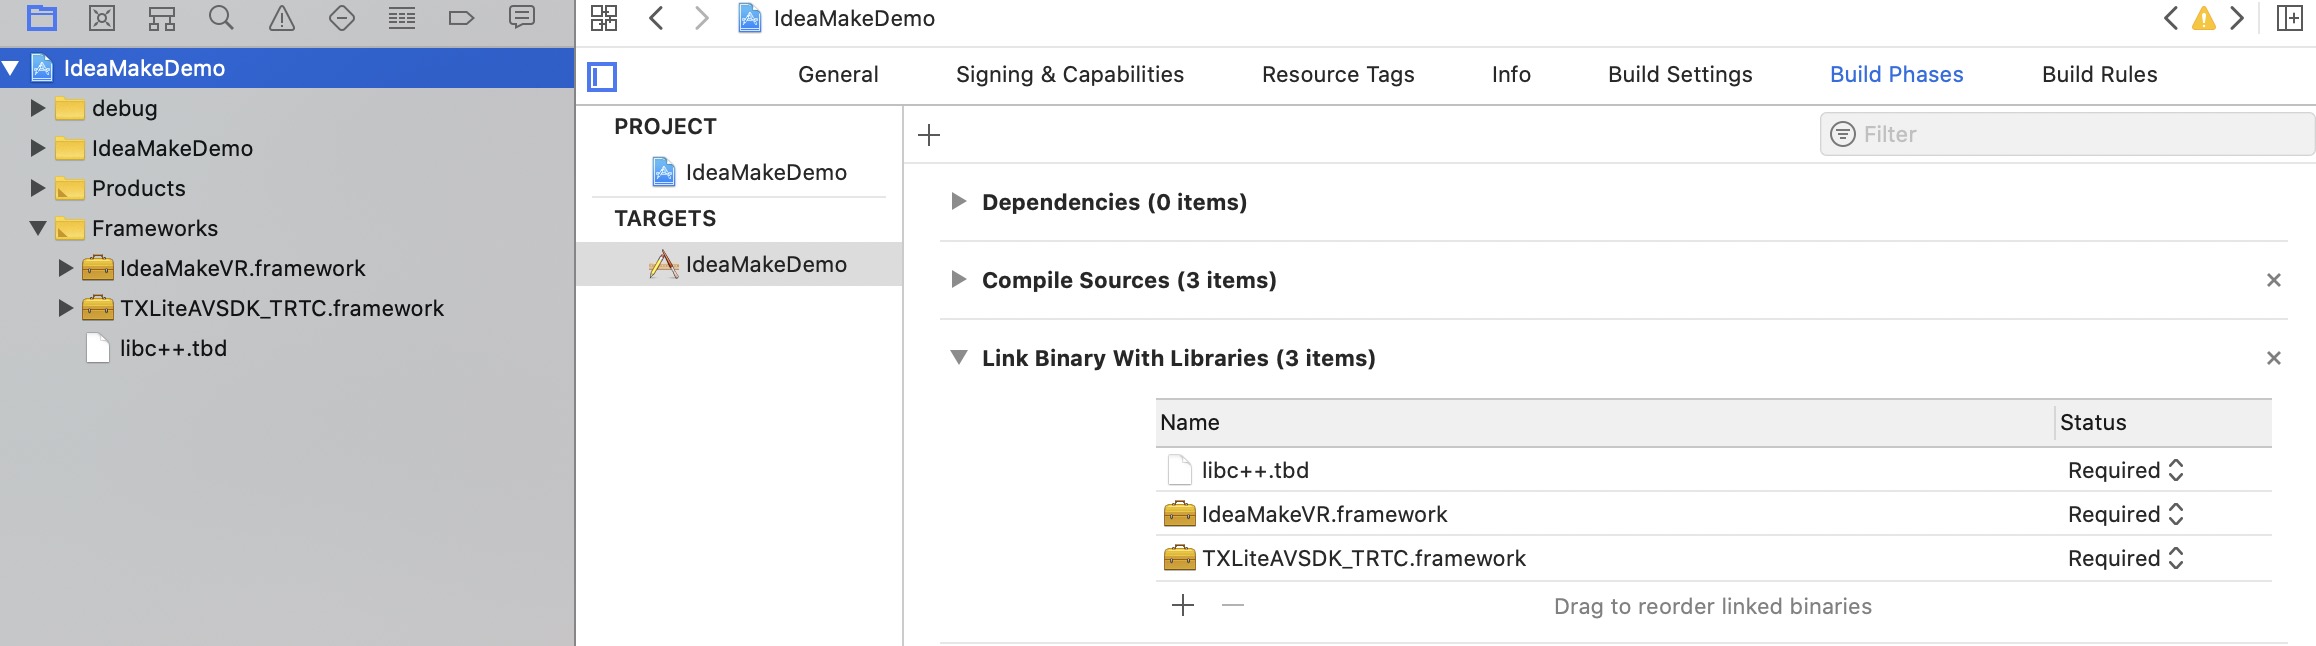Show the issue navigator warning icon
The height and width of the screenshot is (646, 2316).
click(282, 18)
